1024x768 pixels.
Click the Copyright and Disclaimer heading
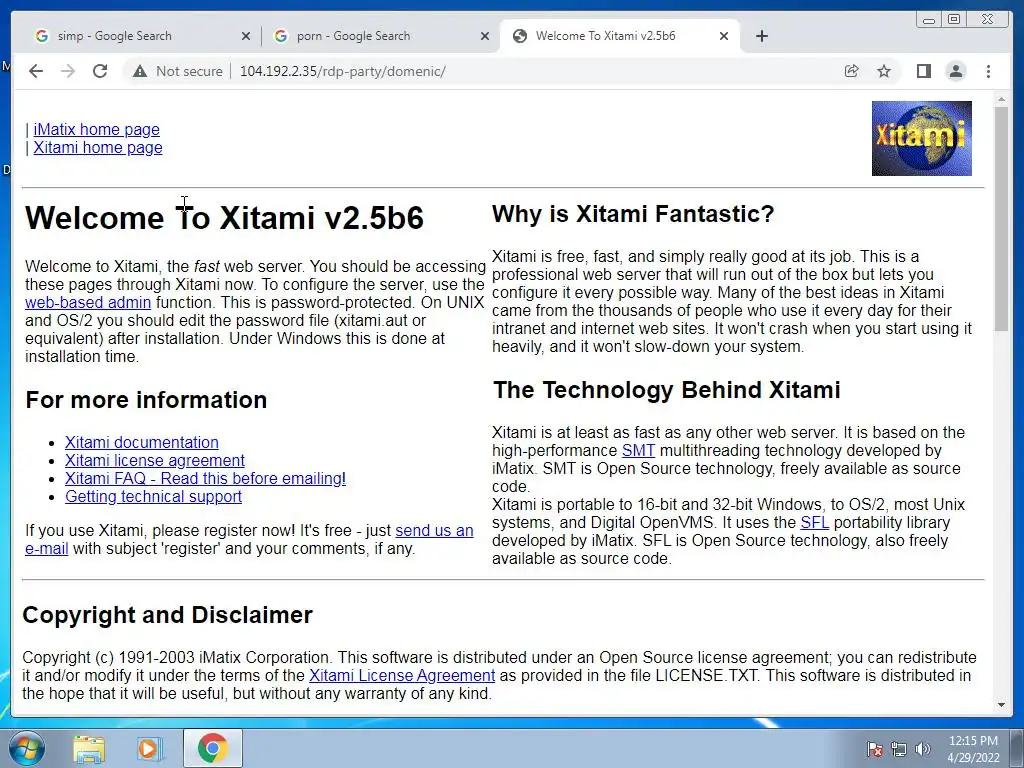[167, 615]
